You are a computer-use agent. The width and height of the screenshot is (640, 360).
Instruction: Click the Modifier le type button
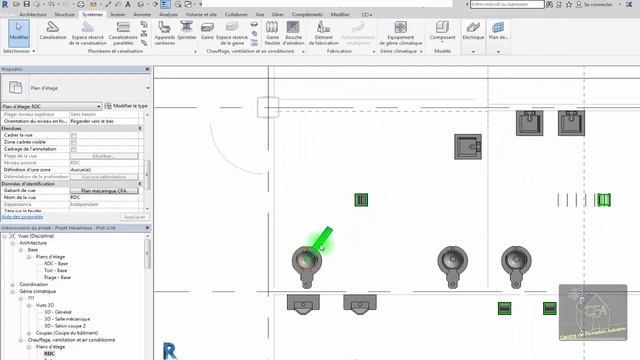coord(126,106)
